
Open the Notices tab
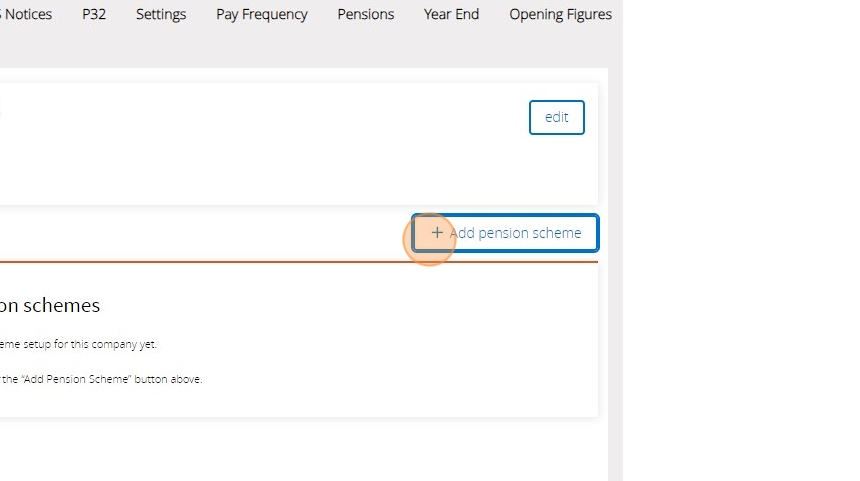tap(26, 14)
